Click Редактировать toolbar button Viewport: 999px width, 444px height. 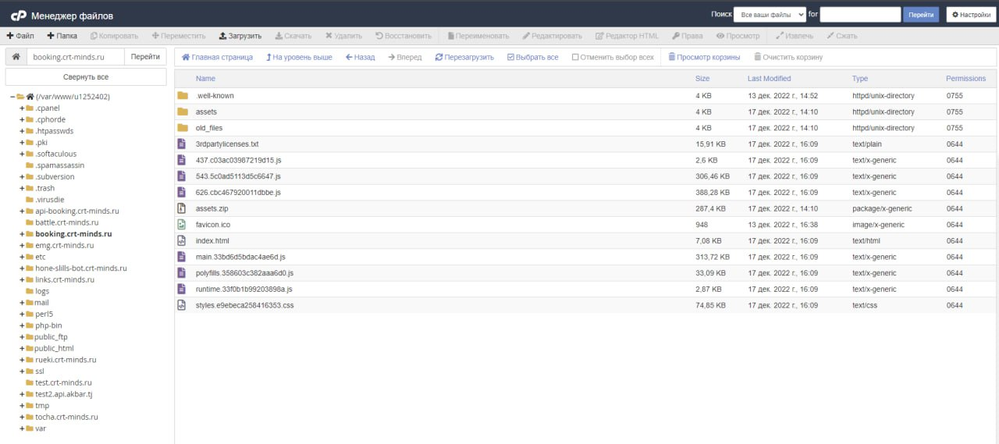pyautogui.click(x=552, y=36)
